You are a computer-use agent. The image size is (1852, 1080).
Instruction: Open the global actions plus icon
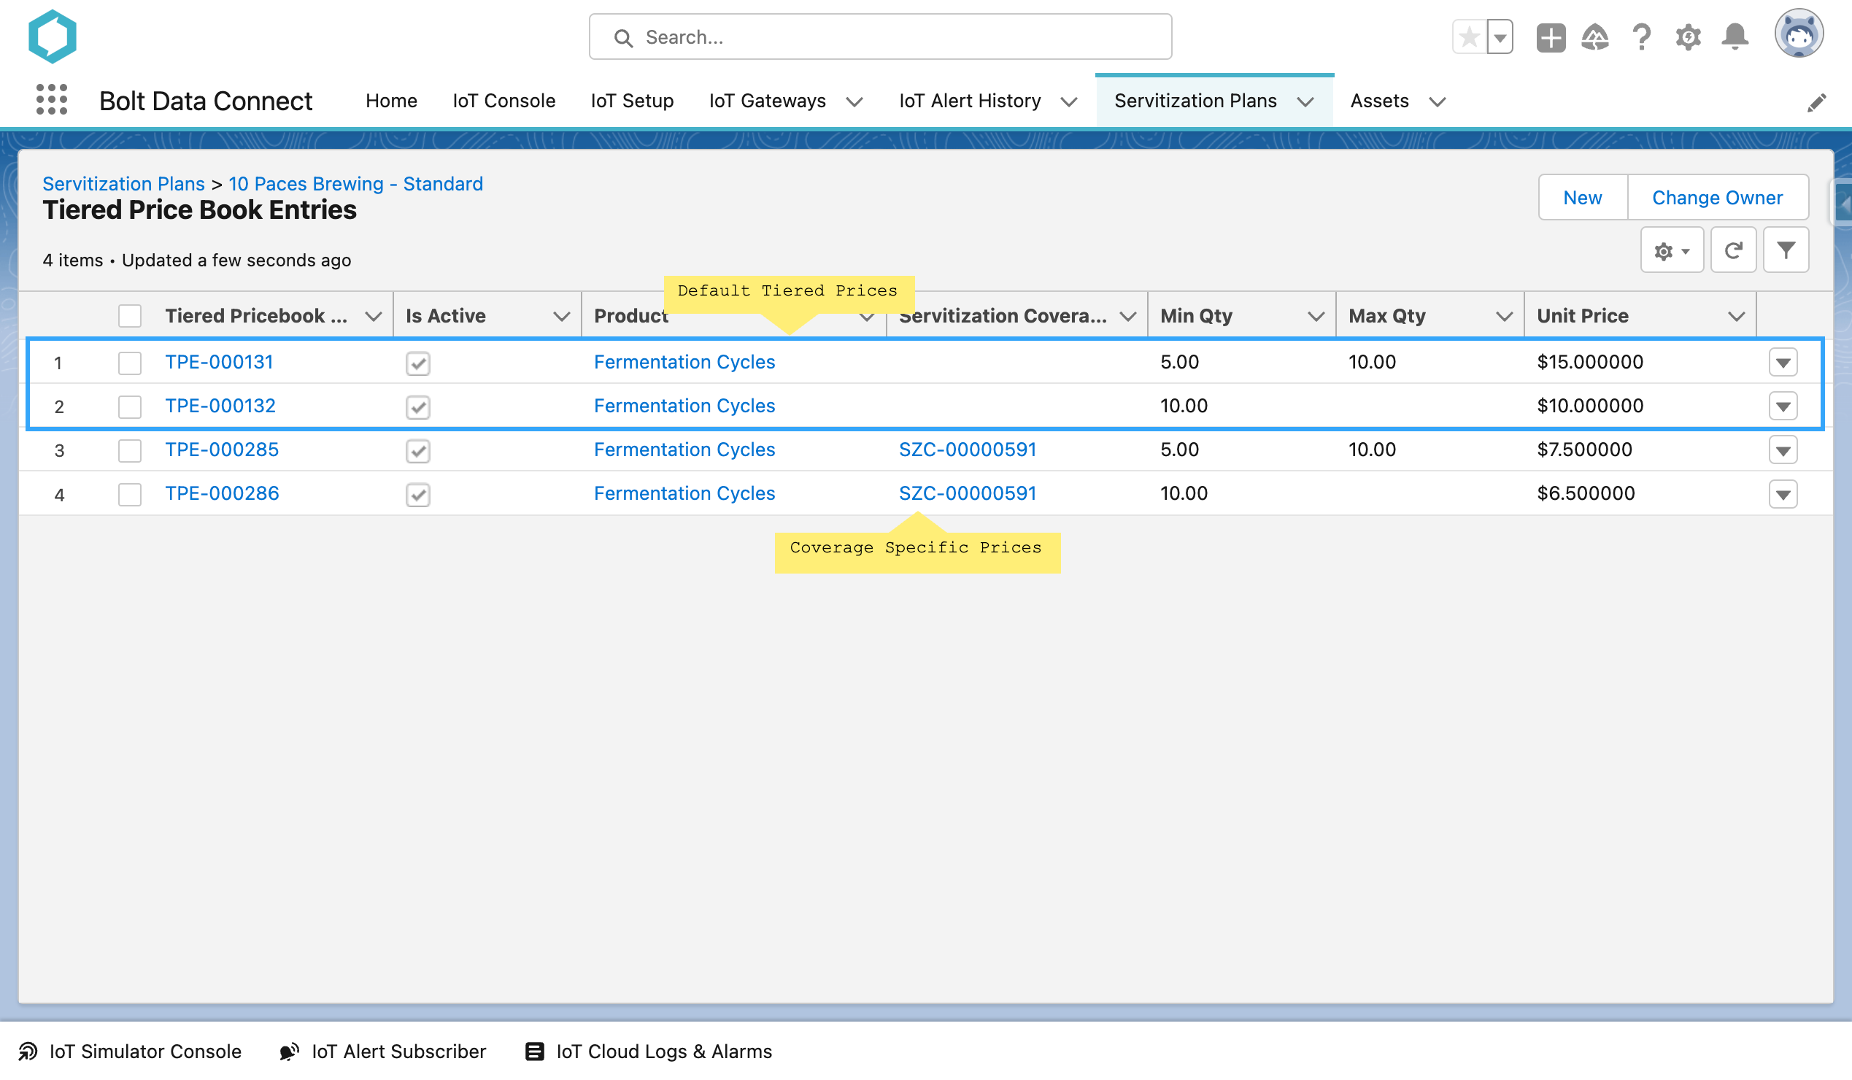click(x=1551, y=38)
